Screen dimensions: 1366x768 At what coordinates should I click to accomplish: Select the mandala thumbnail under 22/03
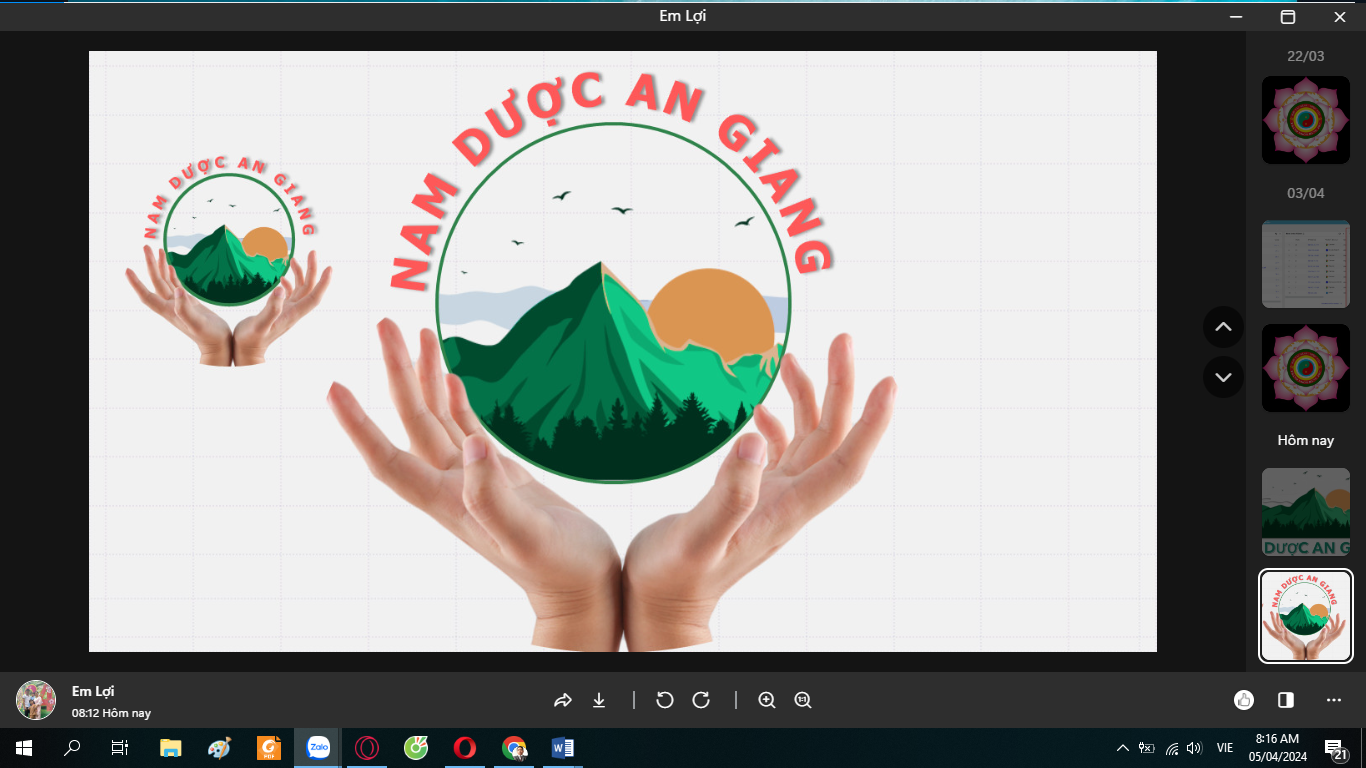click(1305, 120)
